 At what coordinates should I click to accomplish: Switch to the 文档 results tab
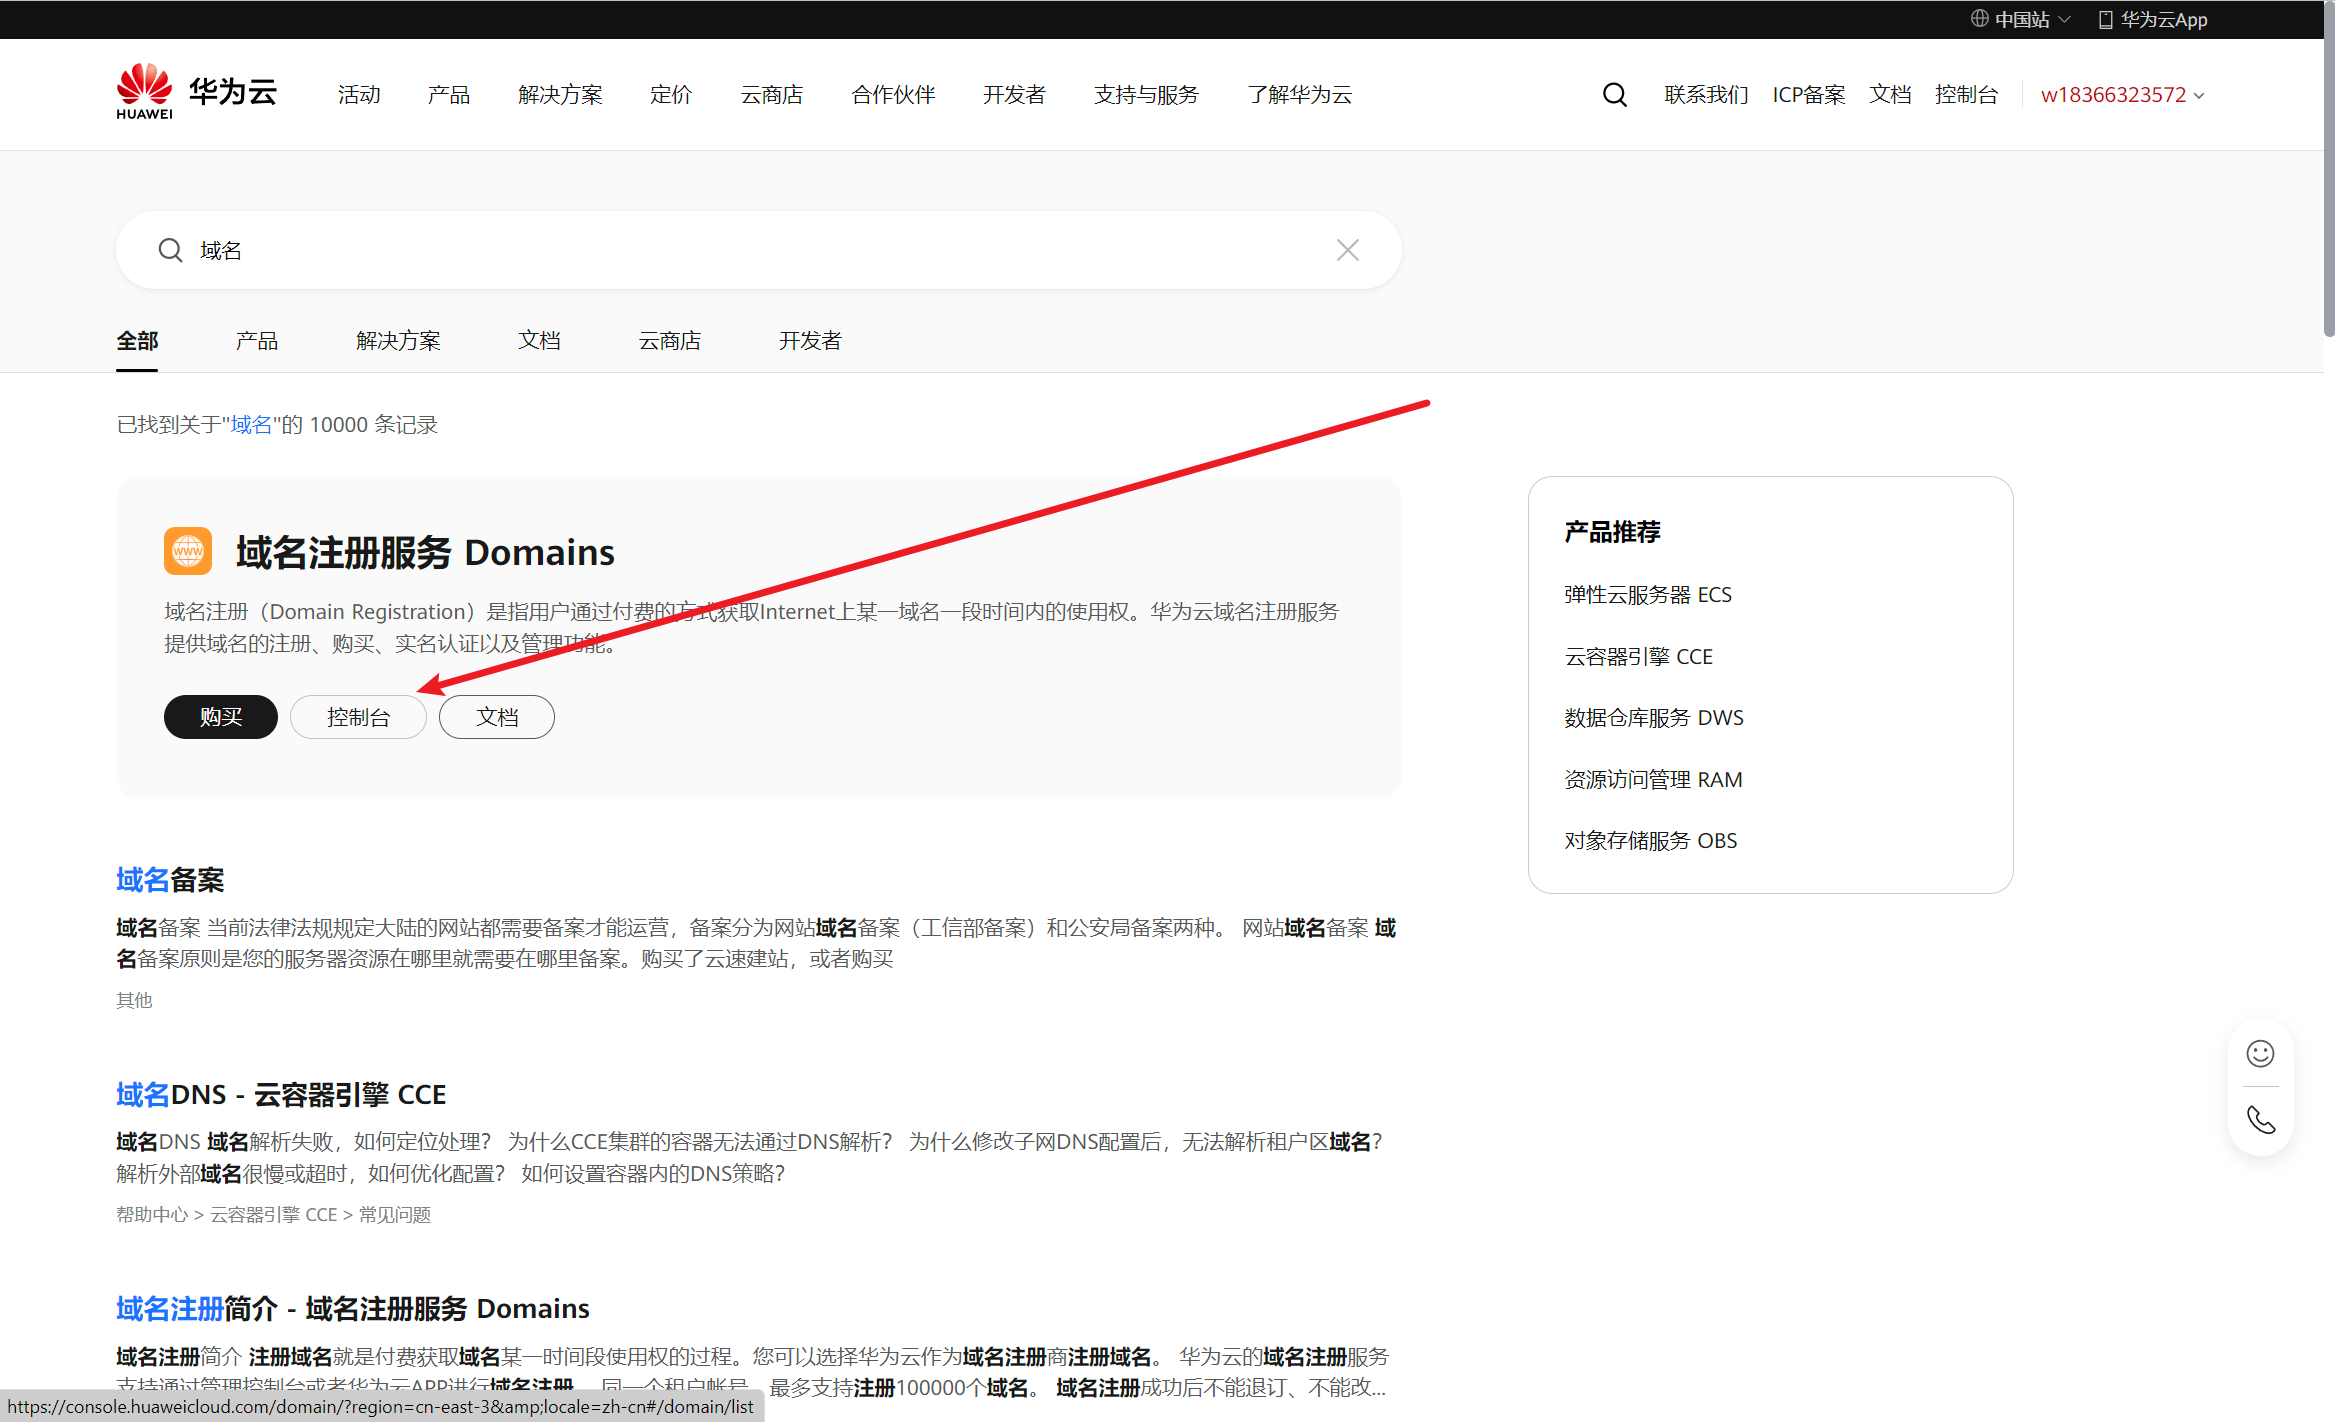(x=539, y=341)
